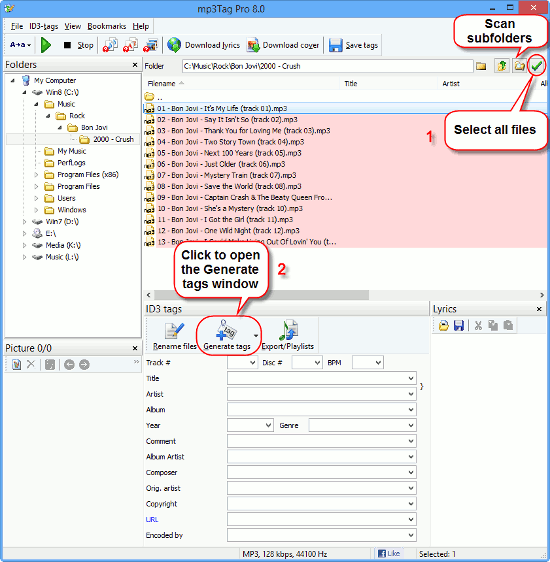
Task: Collapse the My Computer tree node
Action: click(13, 80)
